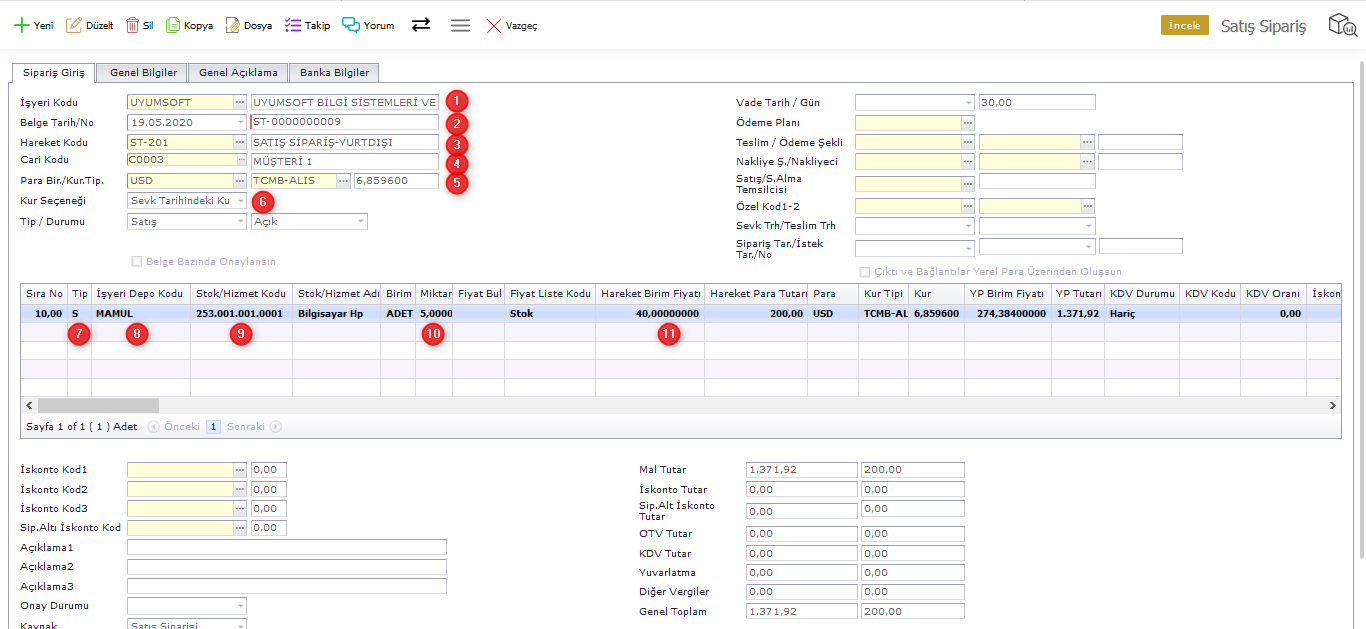The image size is (1366, 629).
Task: Open the Belge Tarih date dropdown
Action: [x=240, y=122]
